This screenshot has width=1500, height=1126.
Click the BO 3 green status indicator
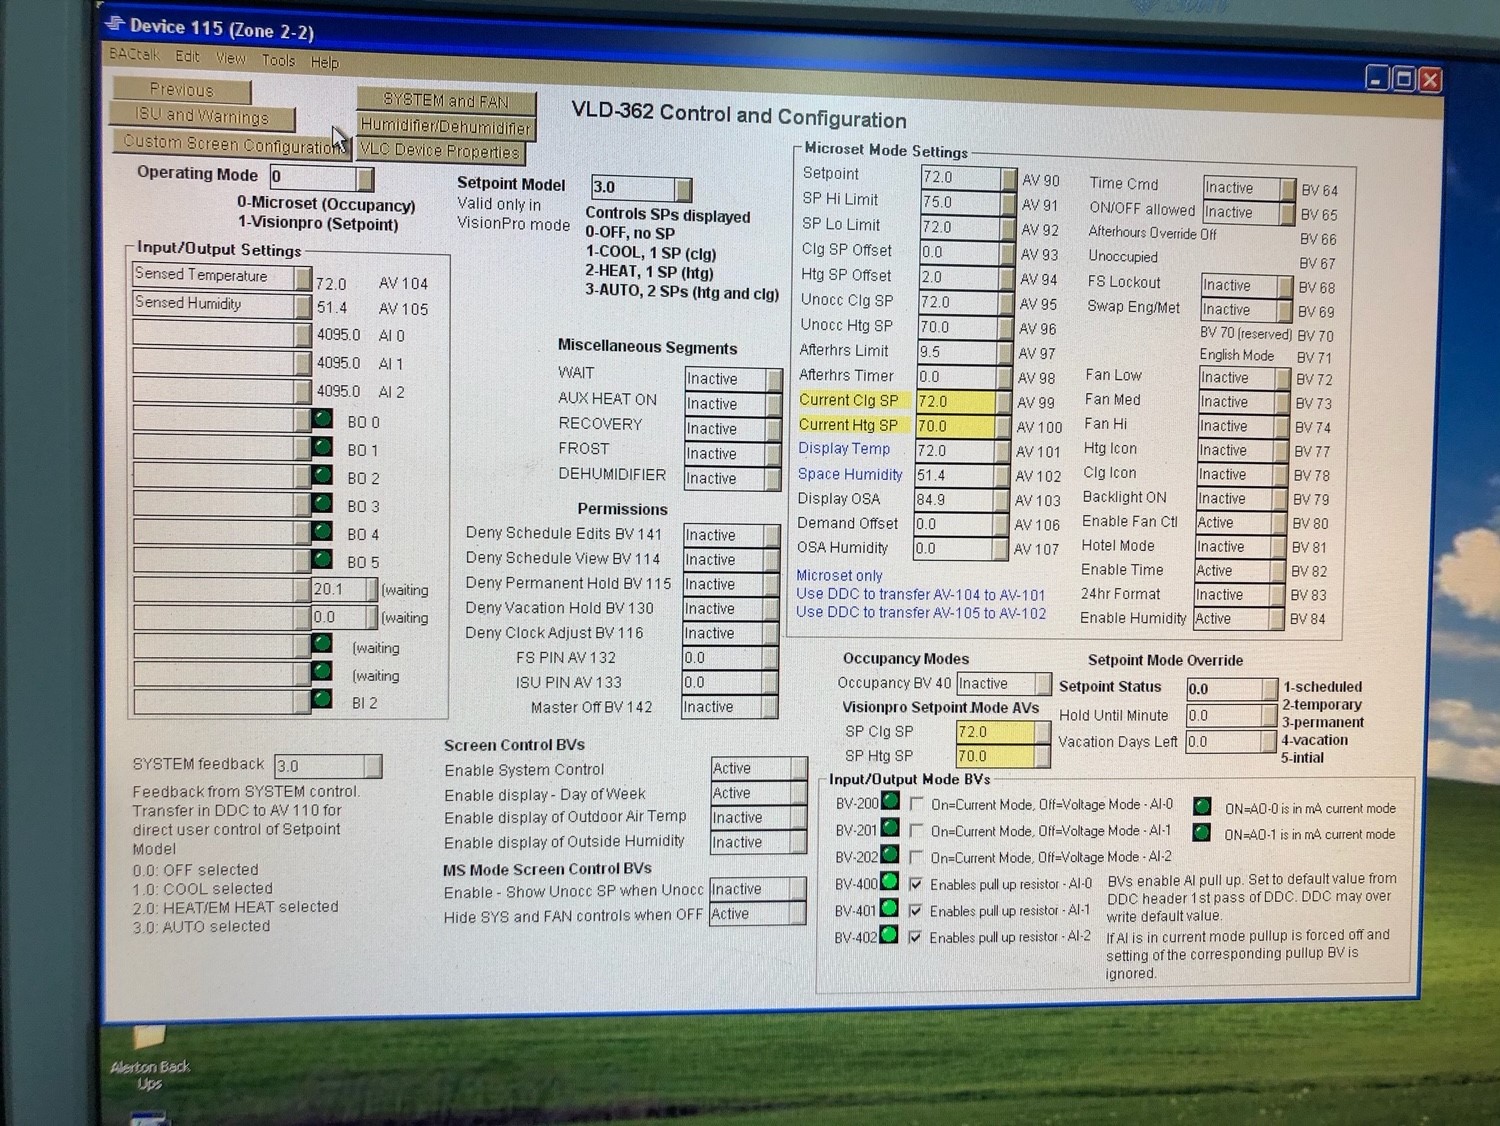coord(322,503)
